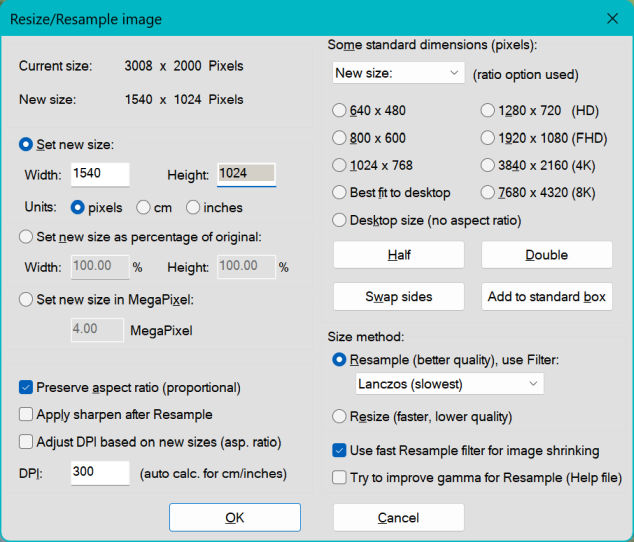Close the Resize/Resample image dialog

[612, 19]
